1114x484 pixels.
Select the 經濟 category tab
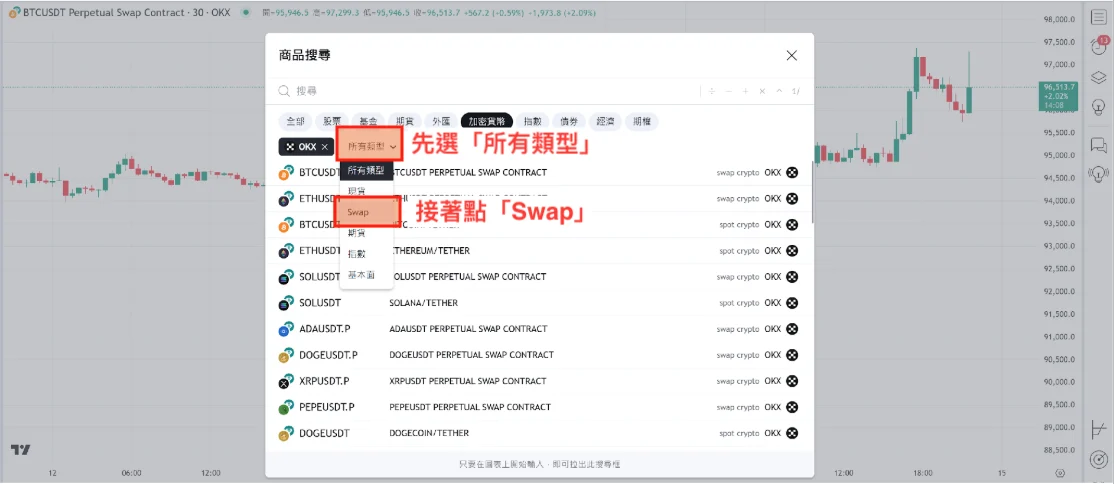605,122
